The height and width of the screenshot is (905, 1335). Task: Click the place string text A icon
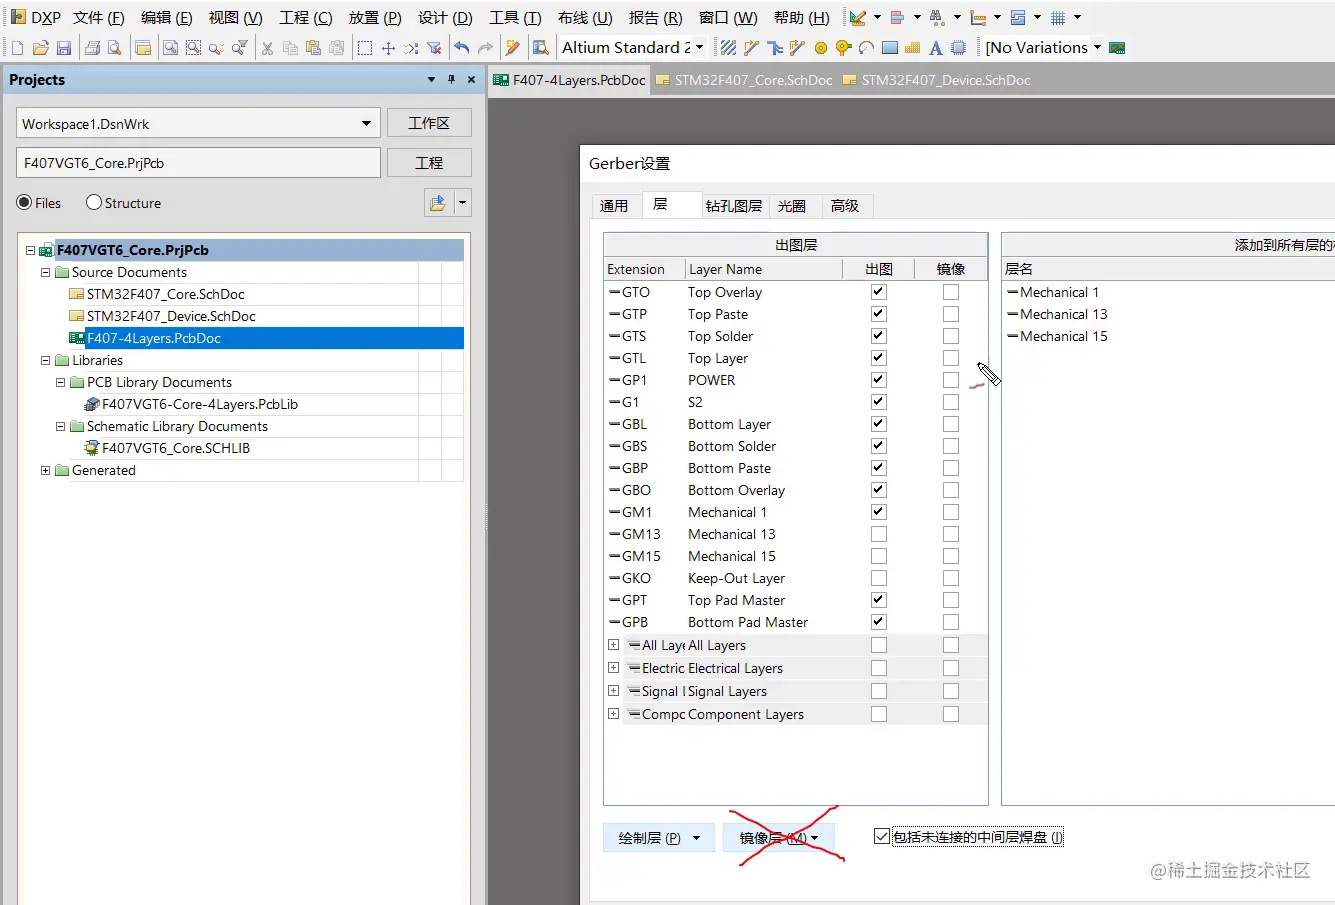[935, 48]
